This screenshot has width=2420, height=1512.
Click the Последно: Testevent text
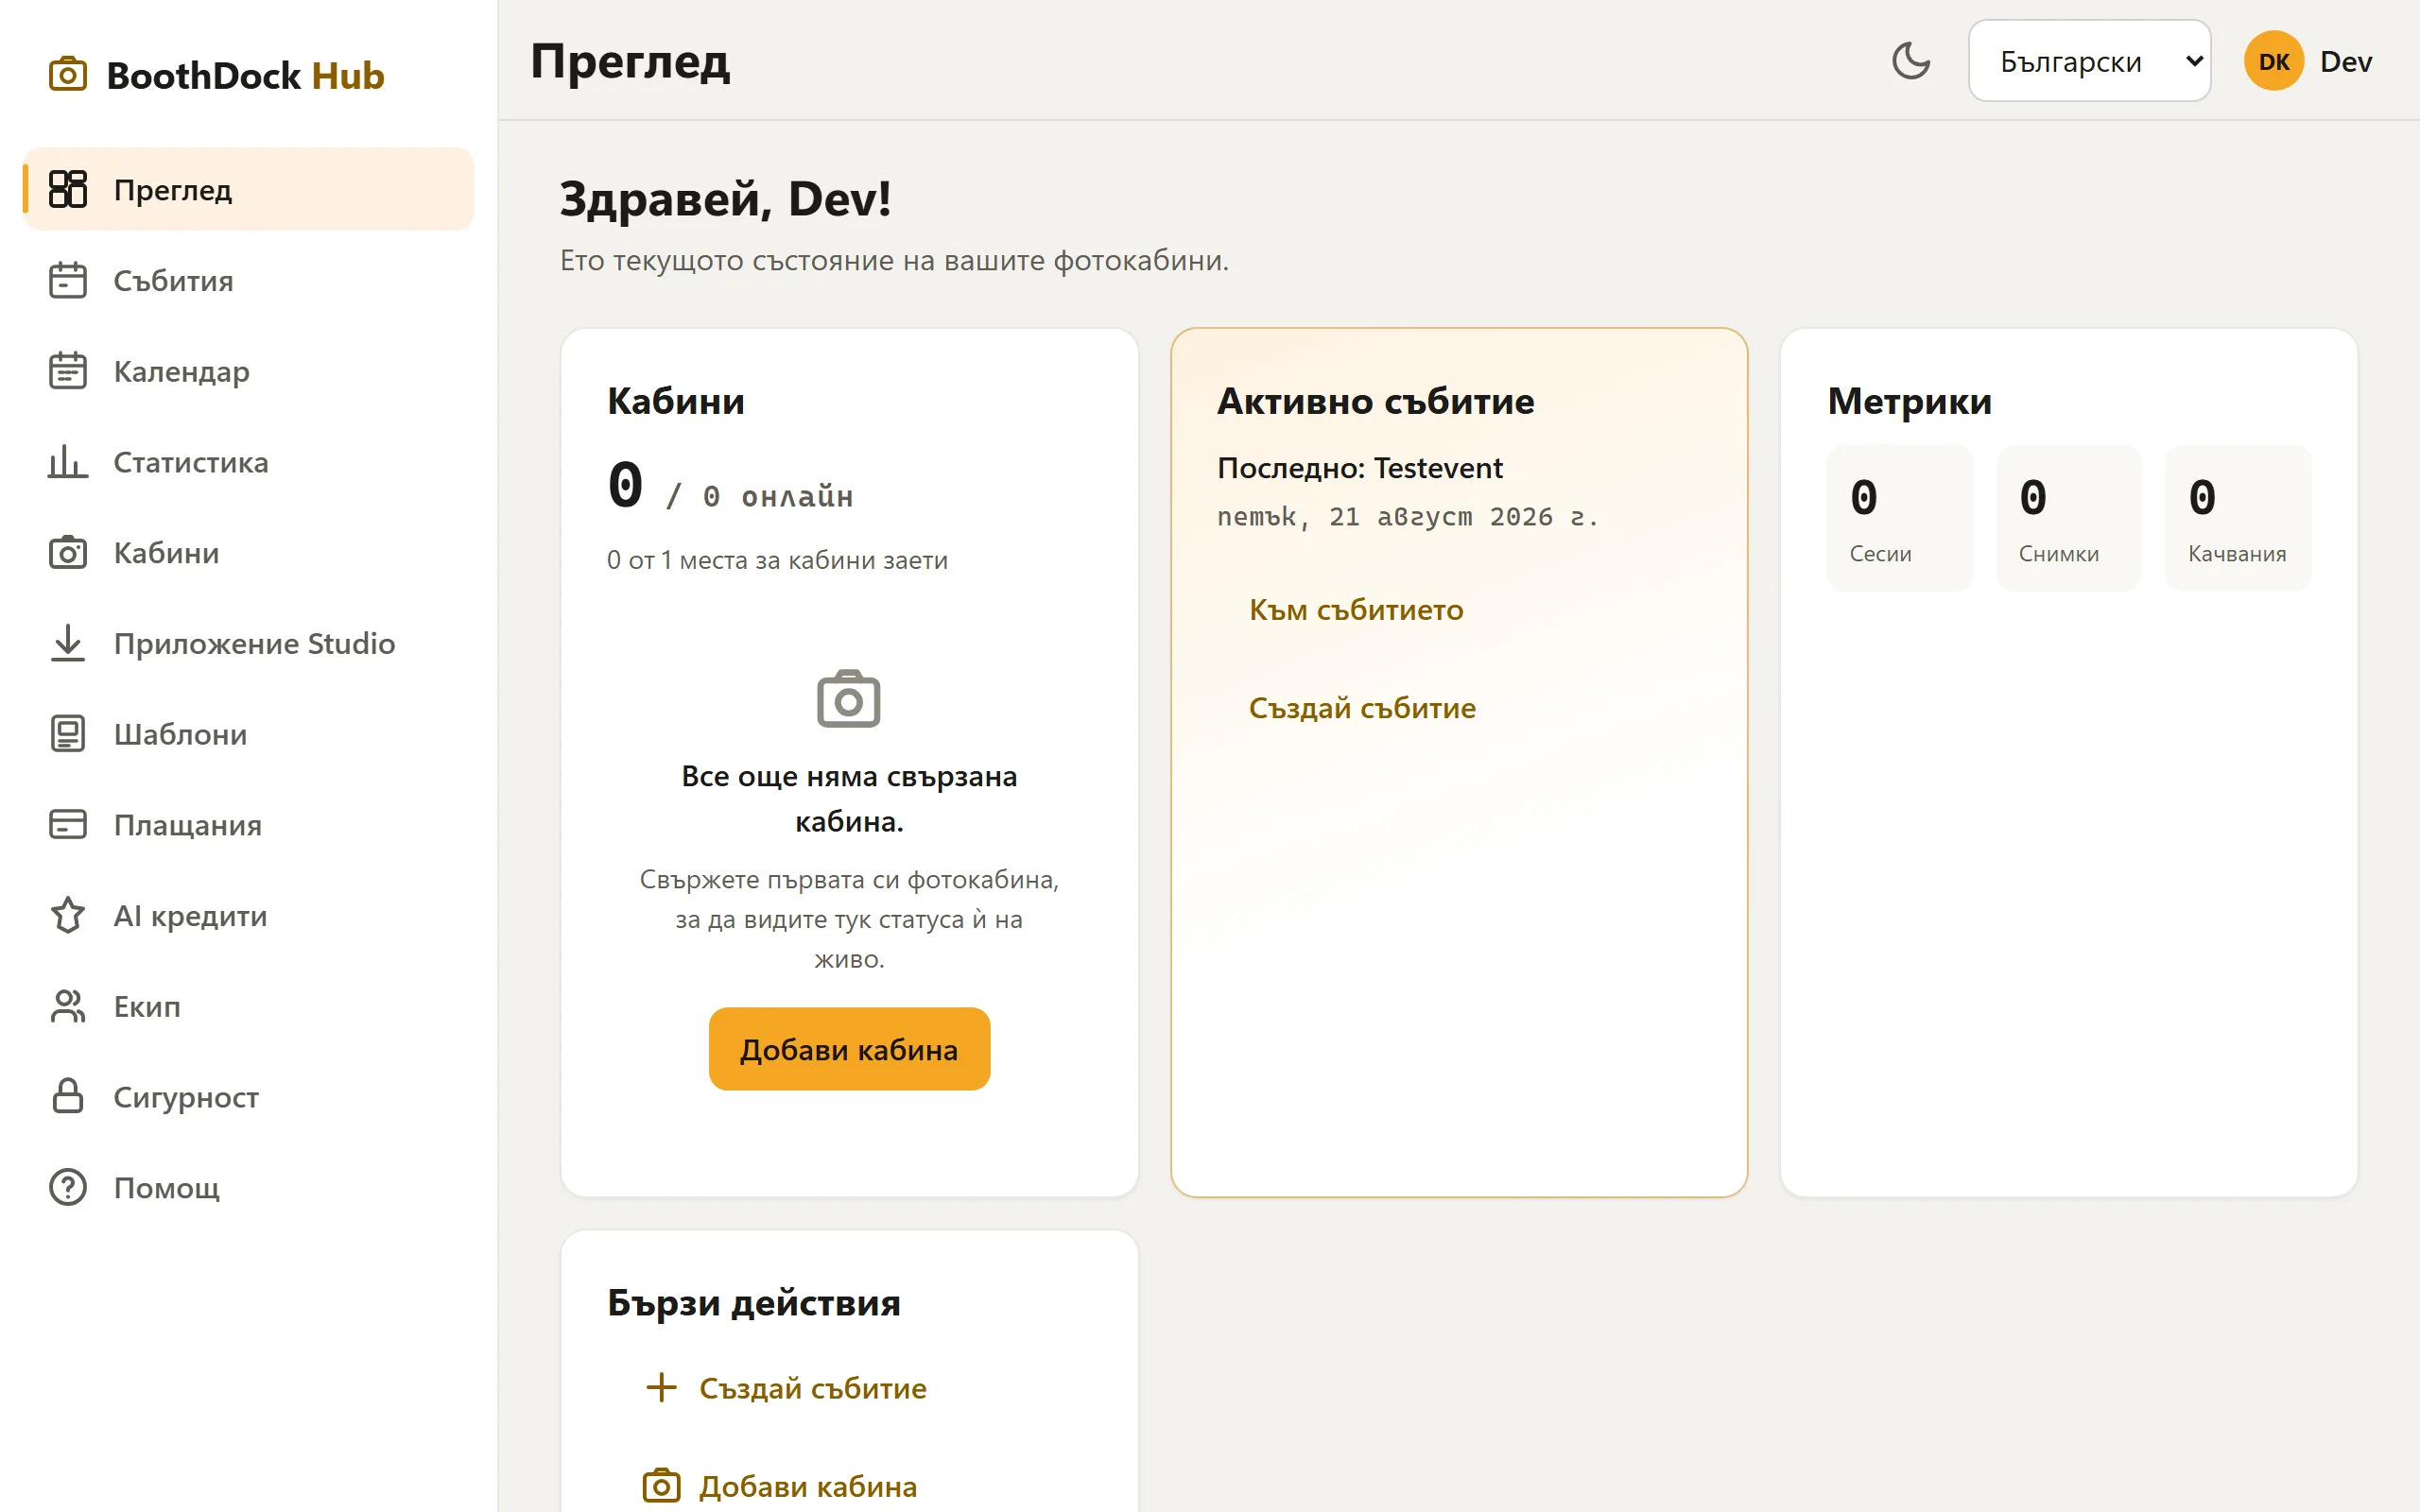click(x=1359, y=468)
